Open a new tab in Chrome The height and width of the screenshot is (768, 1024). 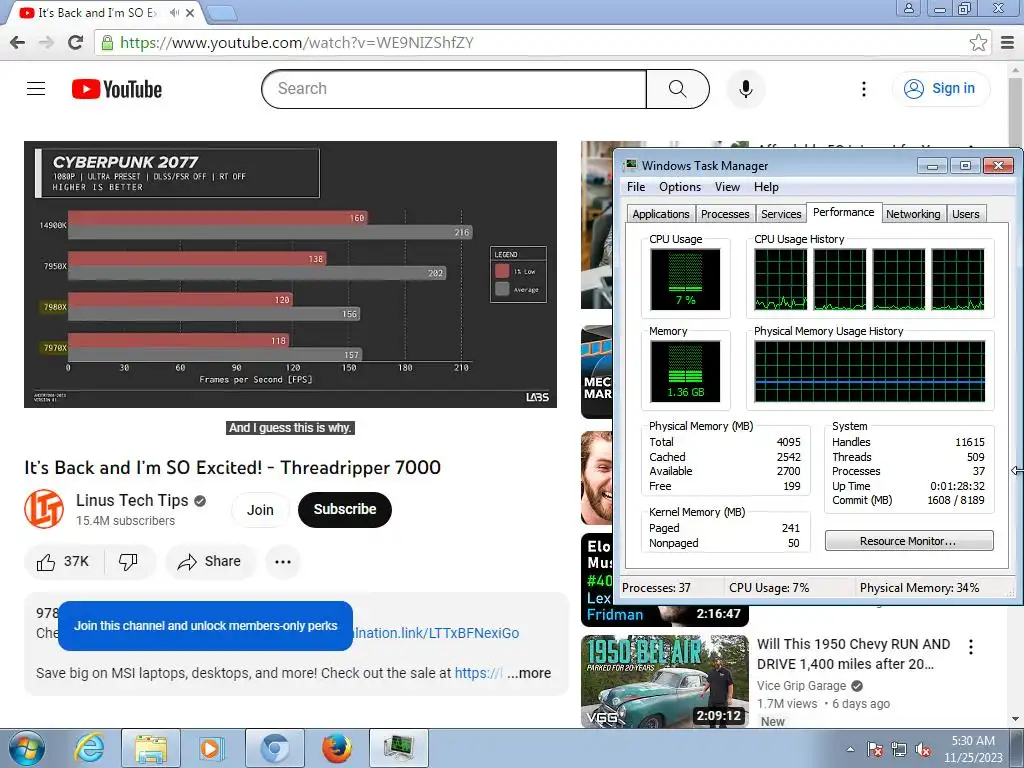tap(221, 12)
